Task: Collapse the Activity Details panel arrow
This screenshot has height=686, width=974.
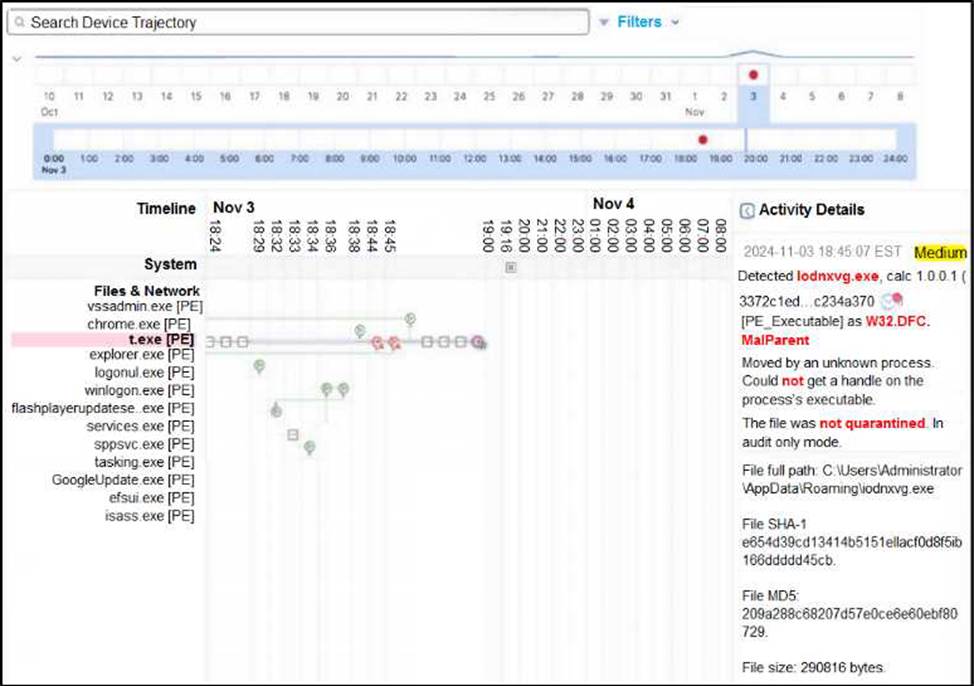Action: pyautogui.click(x=746, y=210)
